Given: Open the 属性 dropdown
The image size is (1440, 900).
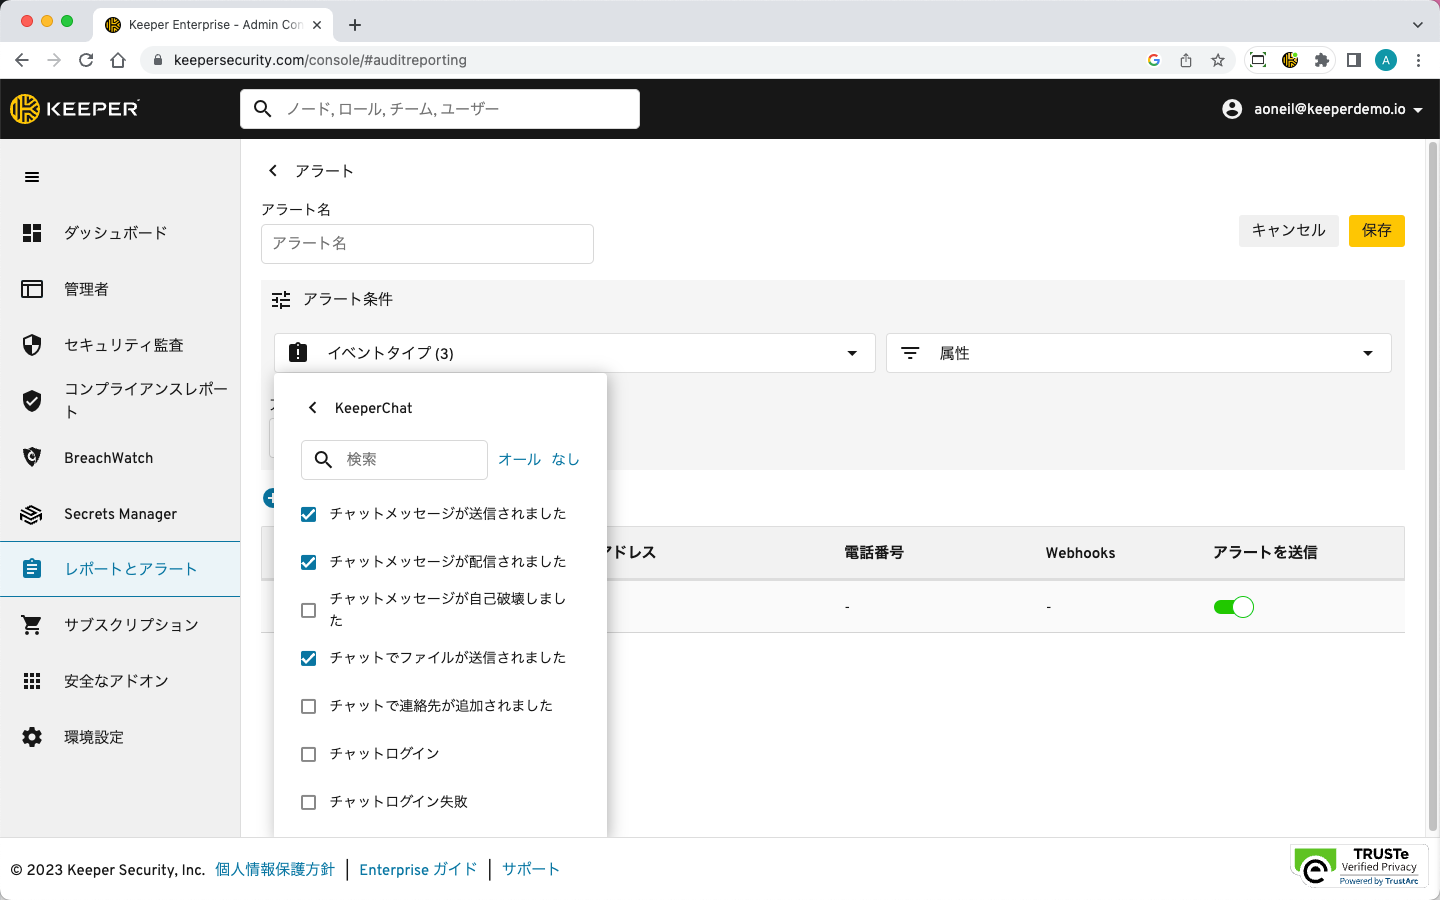Looking at the screenshot, I should tap(1138, 353).
